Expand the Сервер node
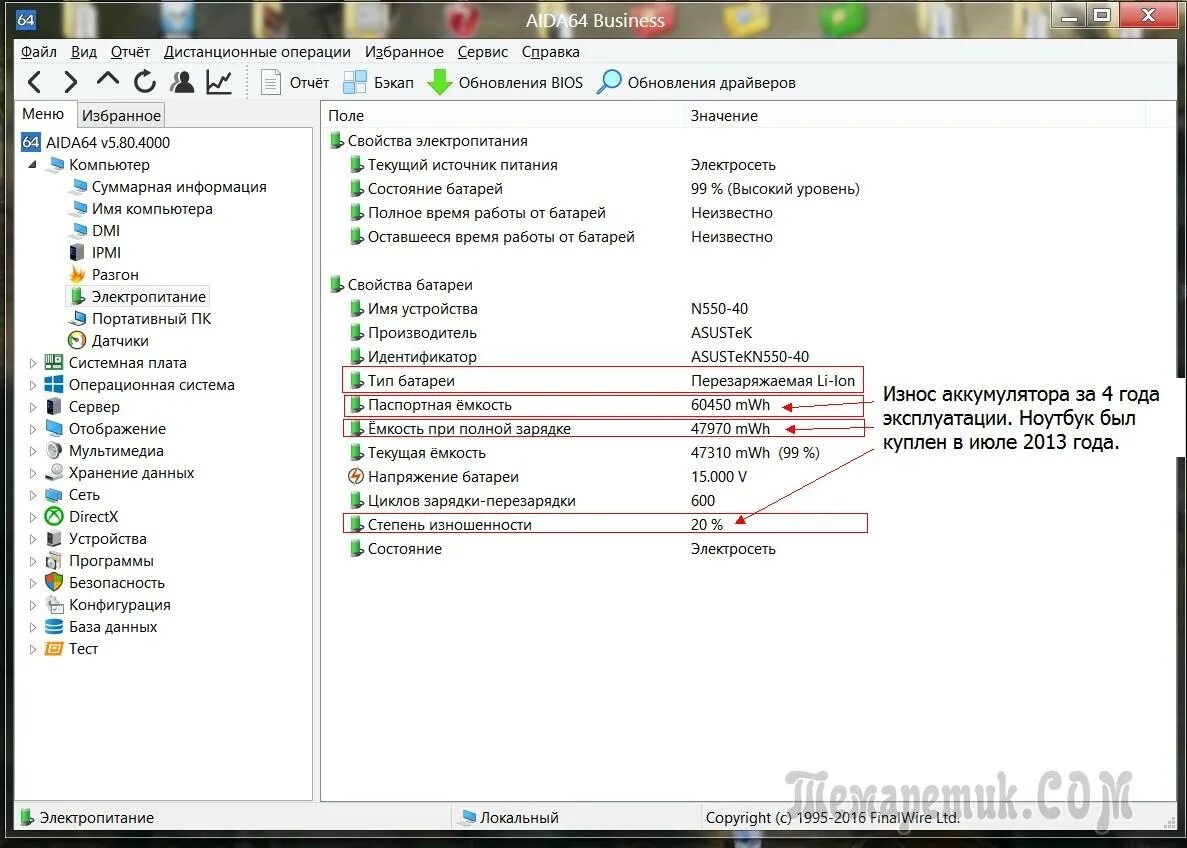The image size is (1187, 848). coord(33,407)
